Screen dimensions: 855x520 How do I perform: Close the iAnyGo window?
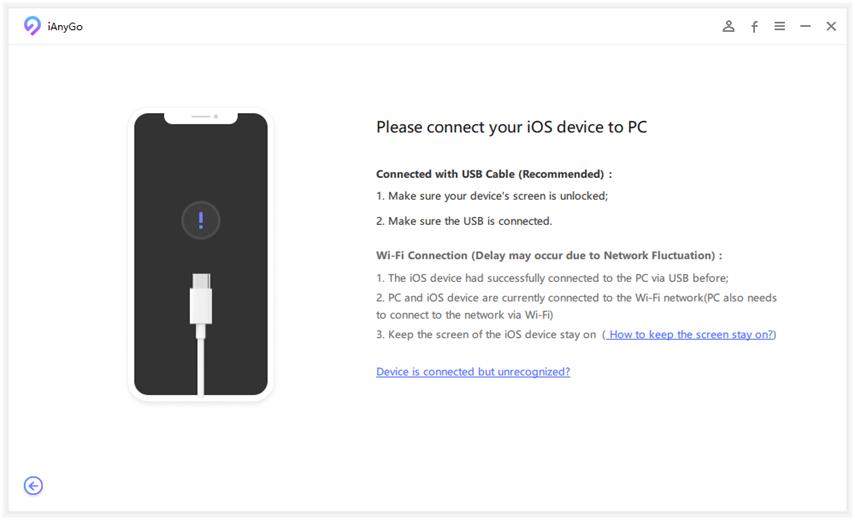(831, 27)
